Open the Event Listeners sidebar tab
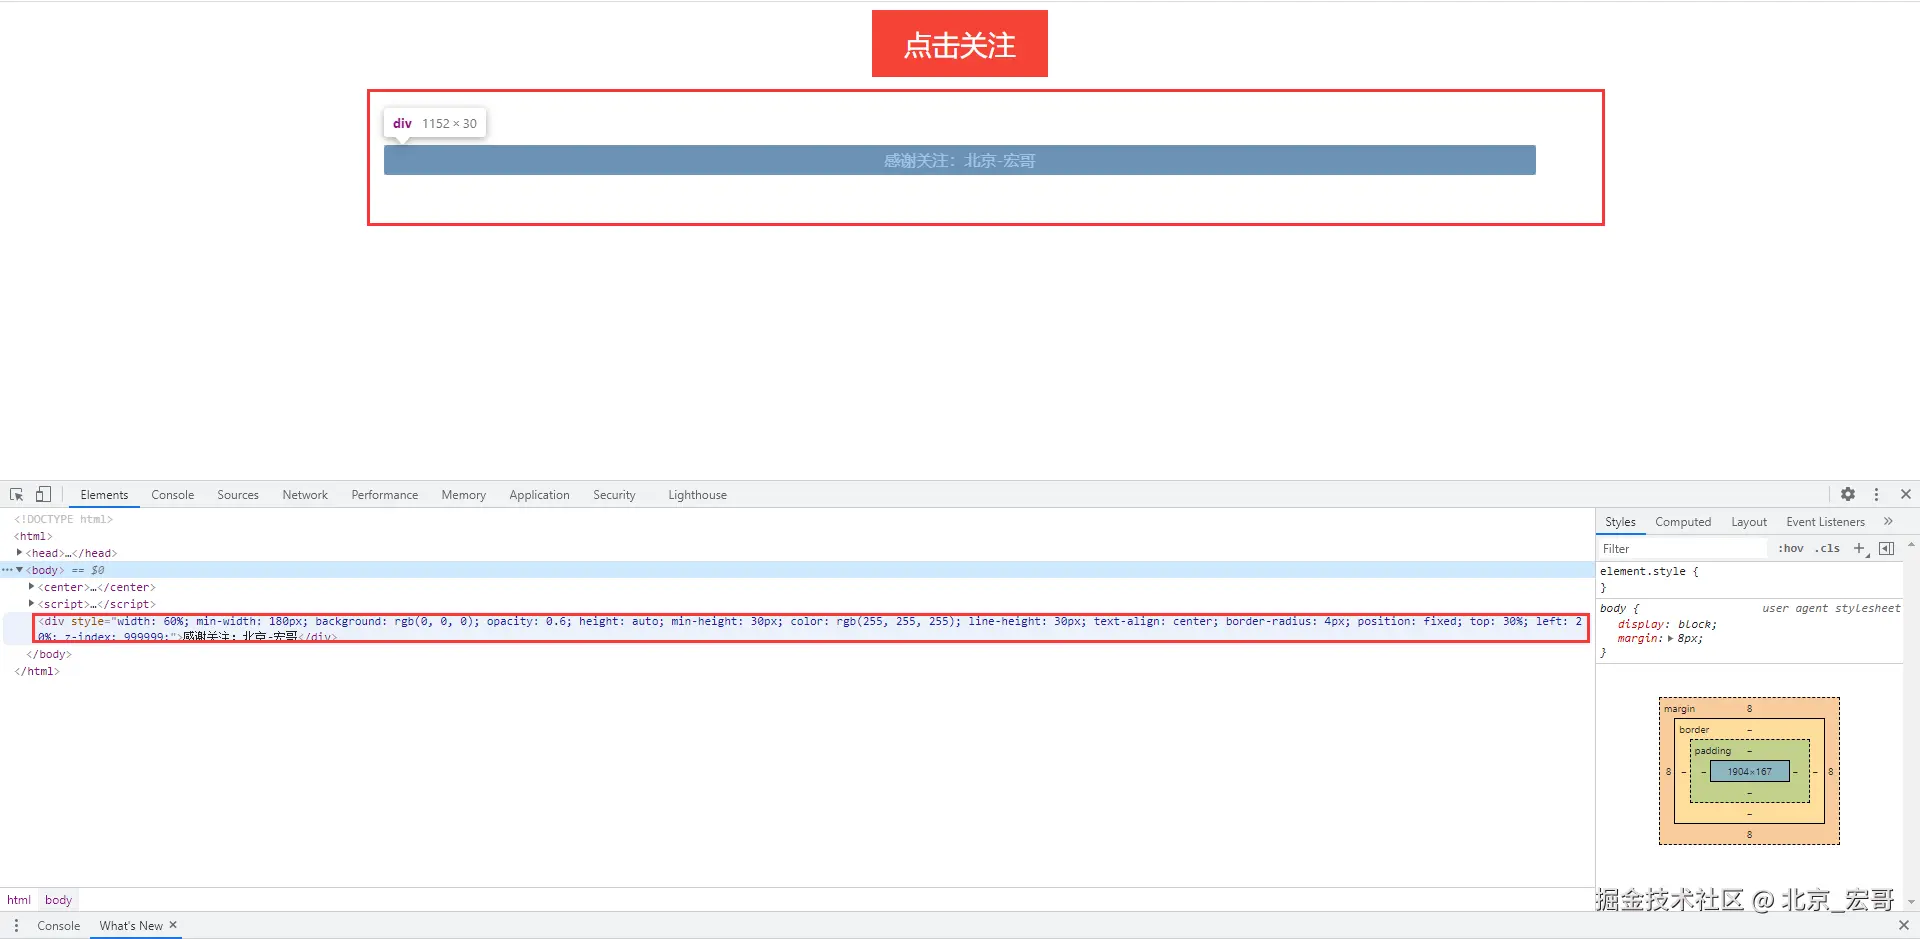The width and height of the screenshot is (1920, 939). tap(1825, 522)
